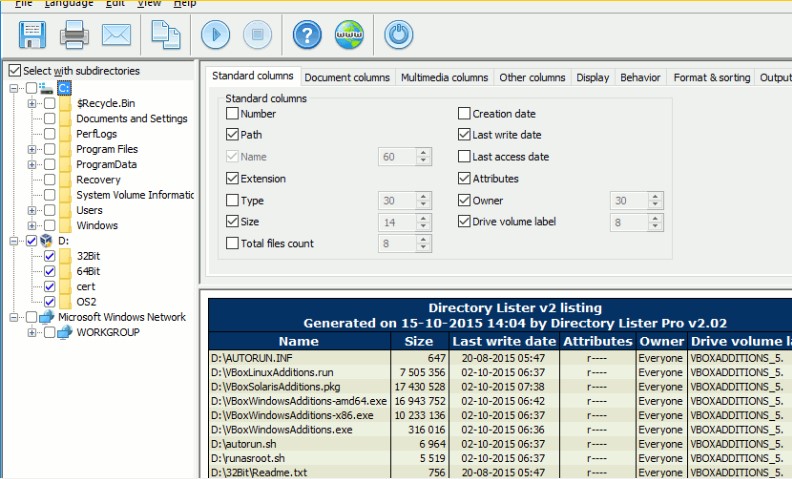
Task: Toggle Select with subdirectories checkbox
Action: point(14,71)
